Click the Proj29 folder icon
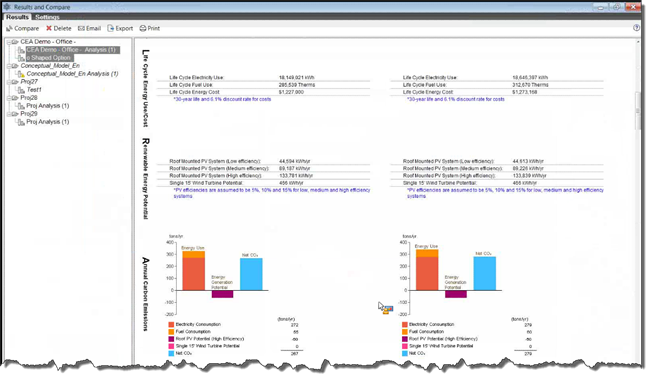This screenshot has height=382, width=650. 15,114
